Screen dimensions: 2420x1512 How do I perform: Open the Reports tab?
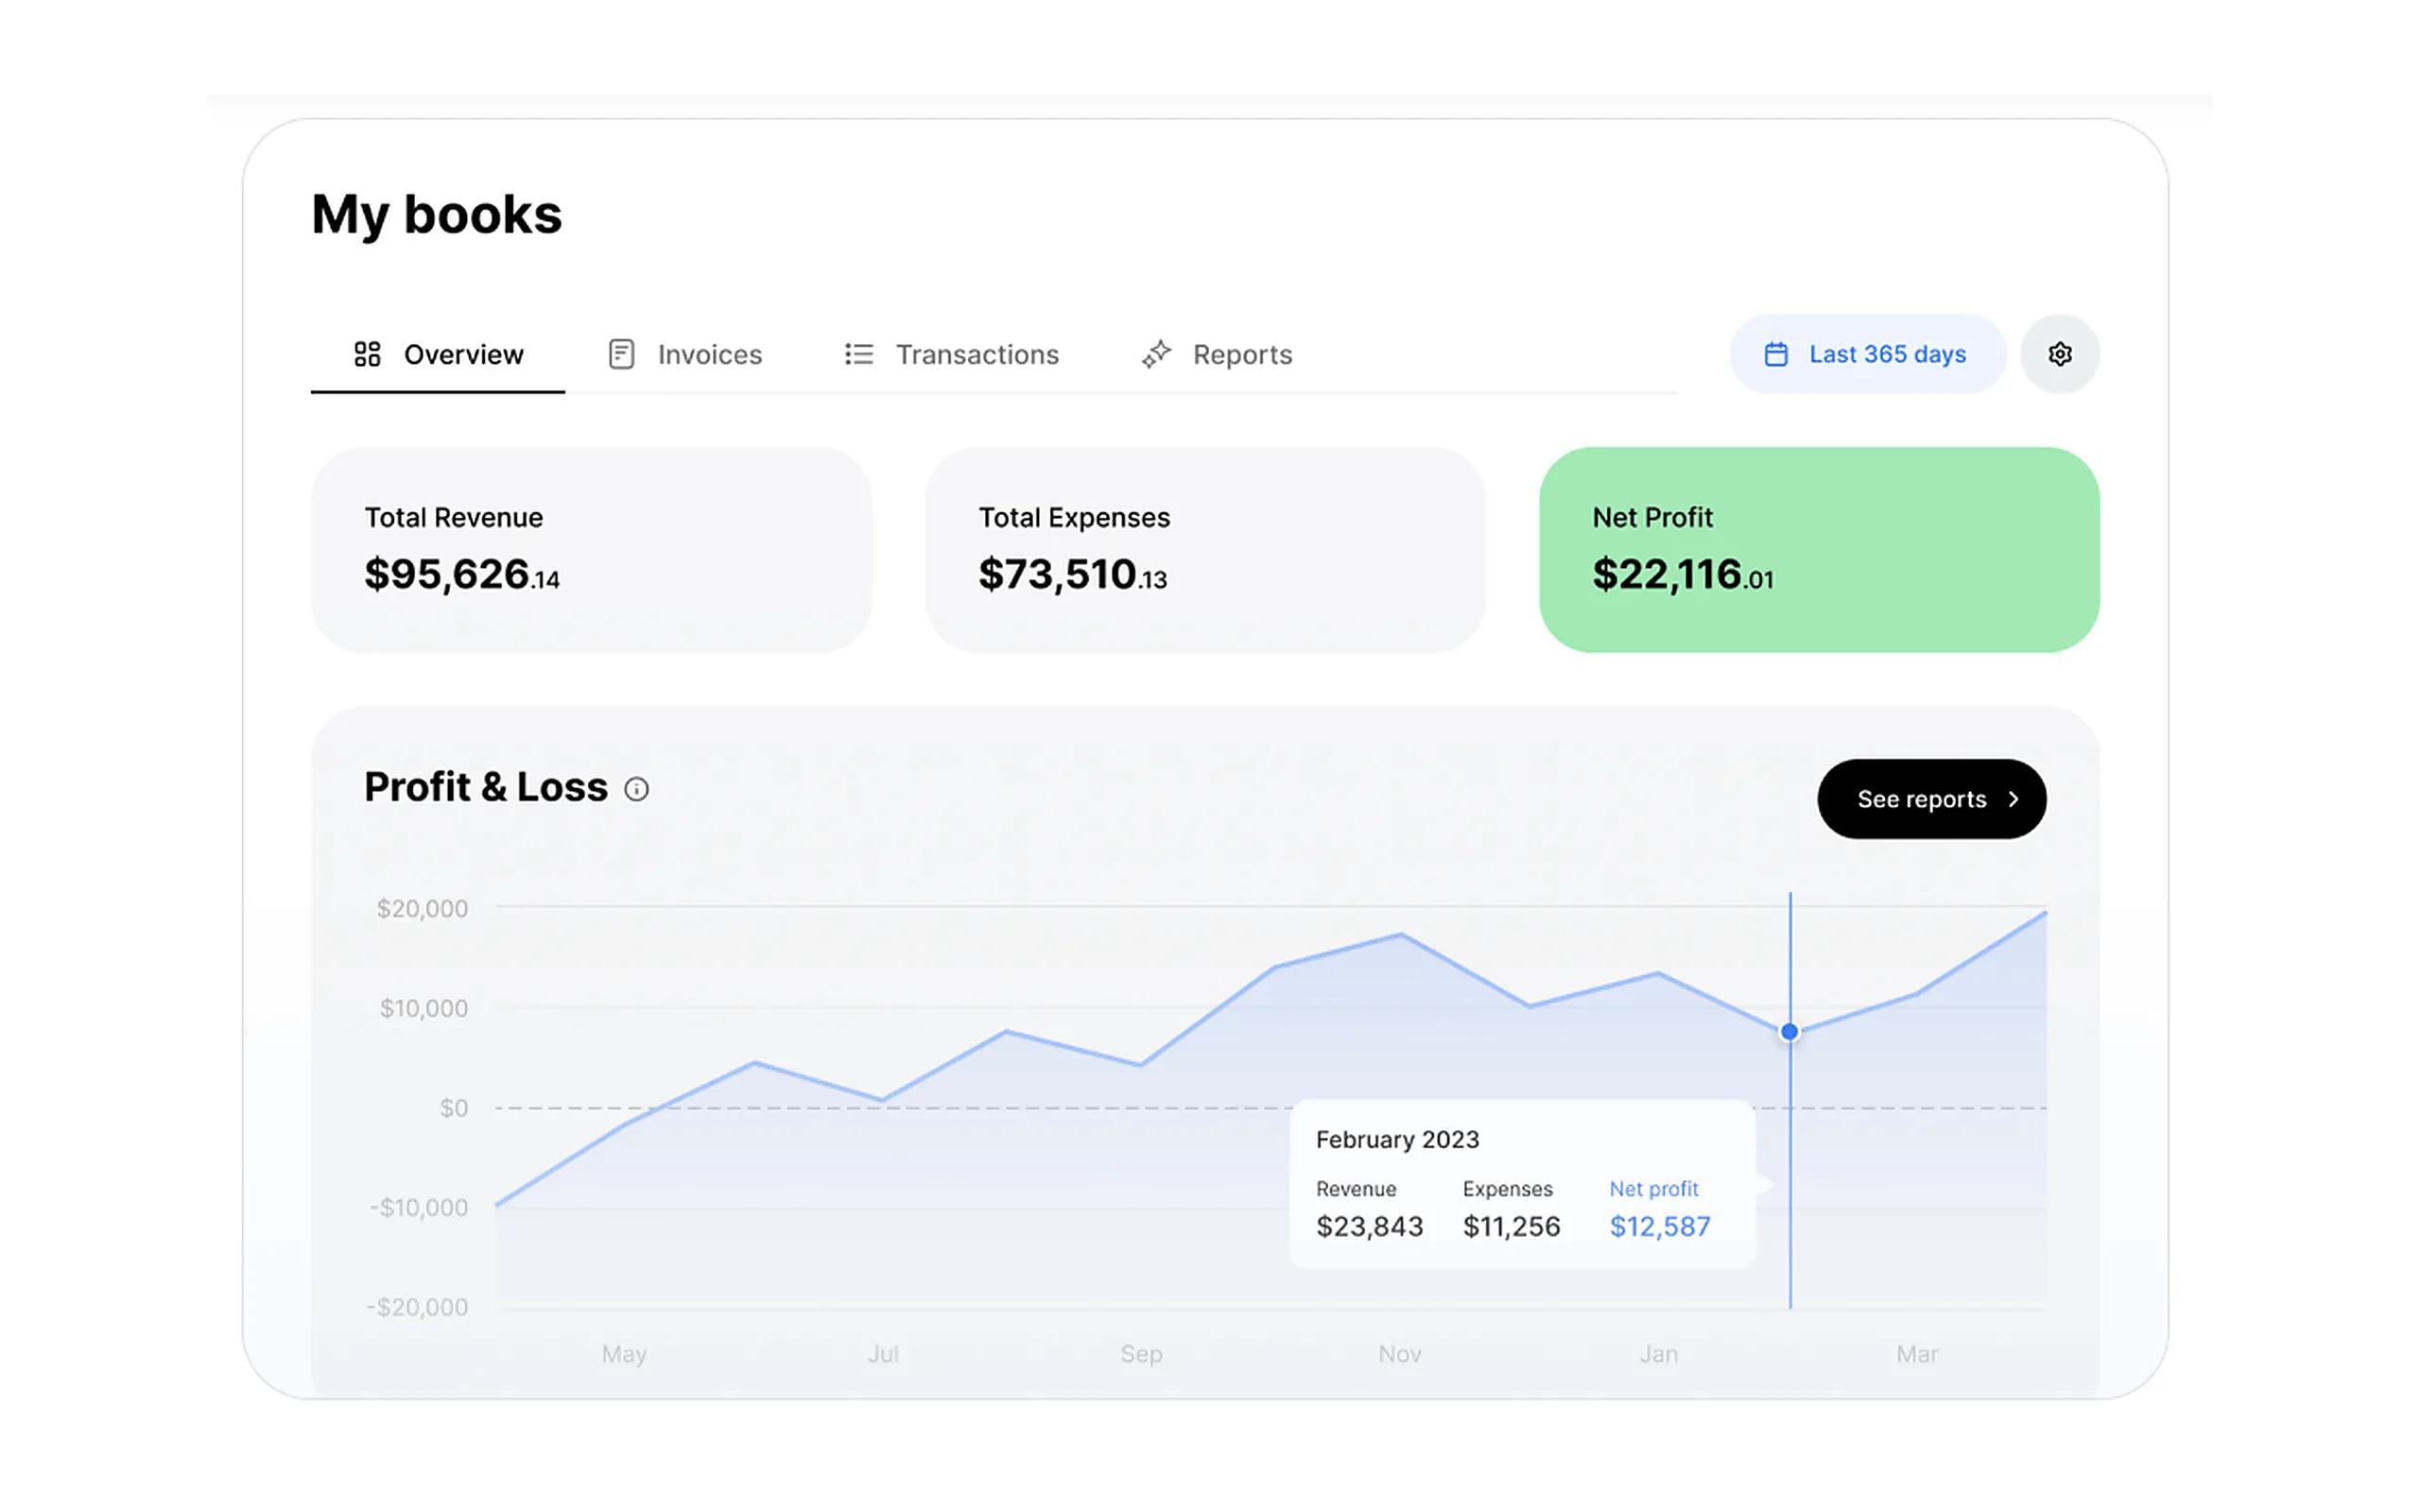(1216, 354)
